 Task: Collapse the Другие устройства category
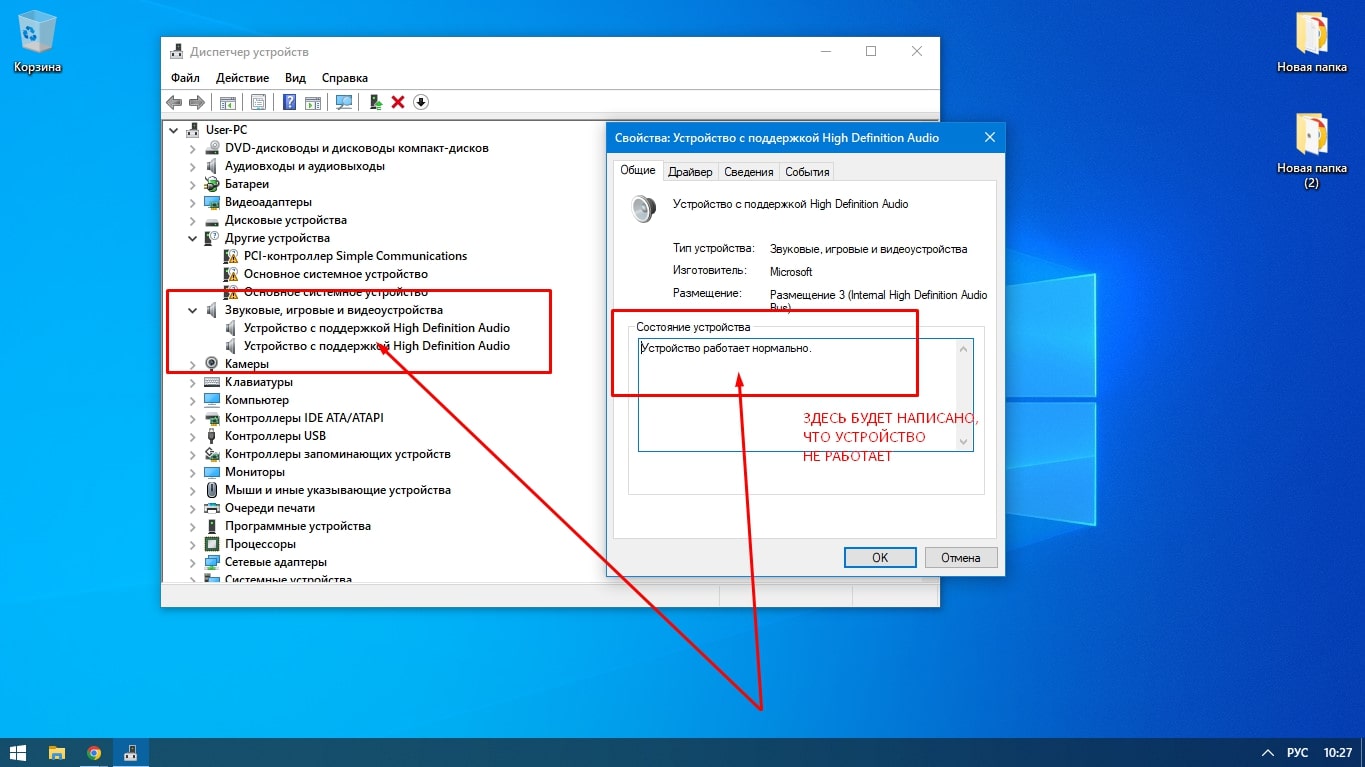point(193,238)
